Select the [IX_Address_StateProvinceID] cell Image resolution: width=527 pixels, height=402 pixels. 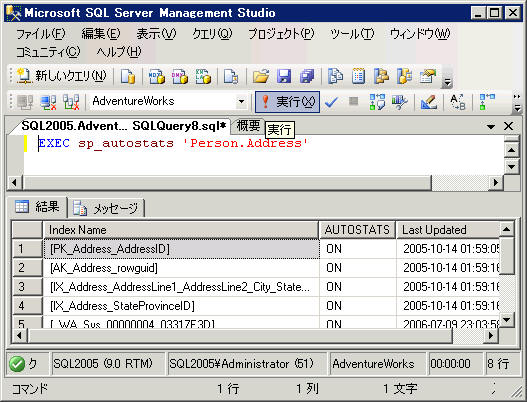[x=181, y=306]
